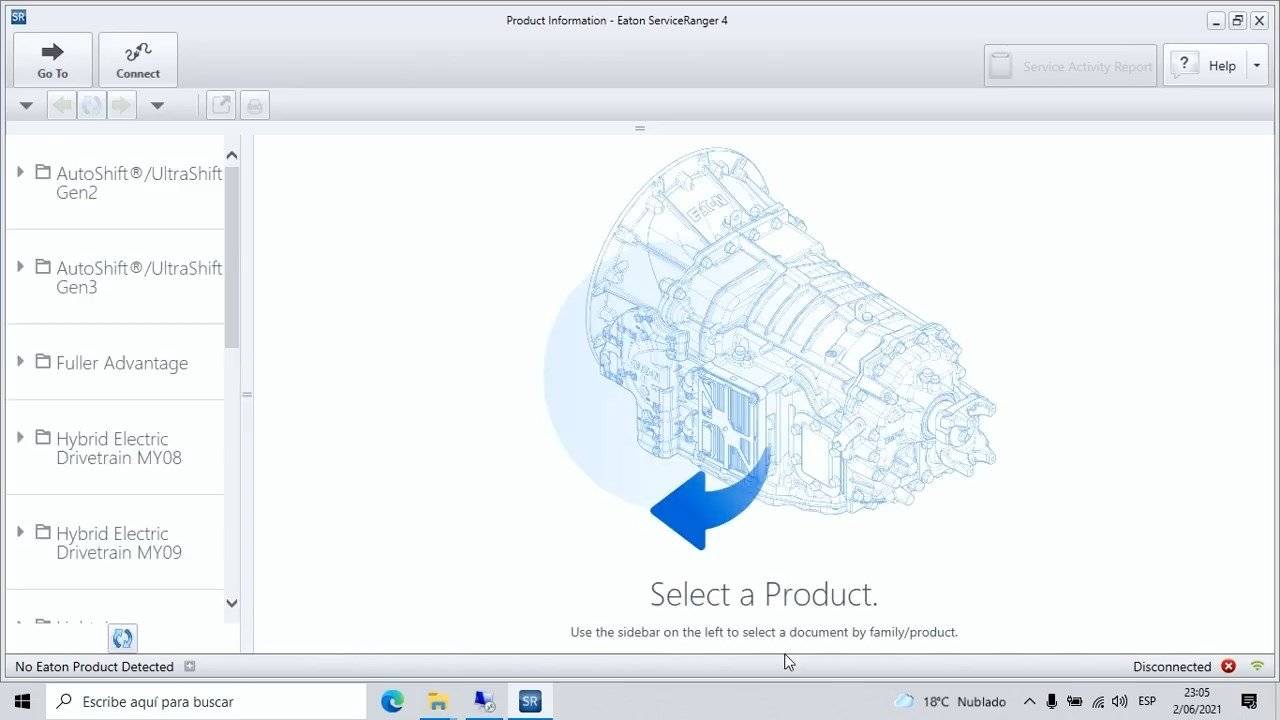Click the Fuller Advantage folder icon

click(43, 361)
